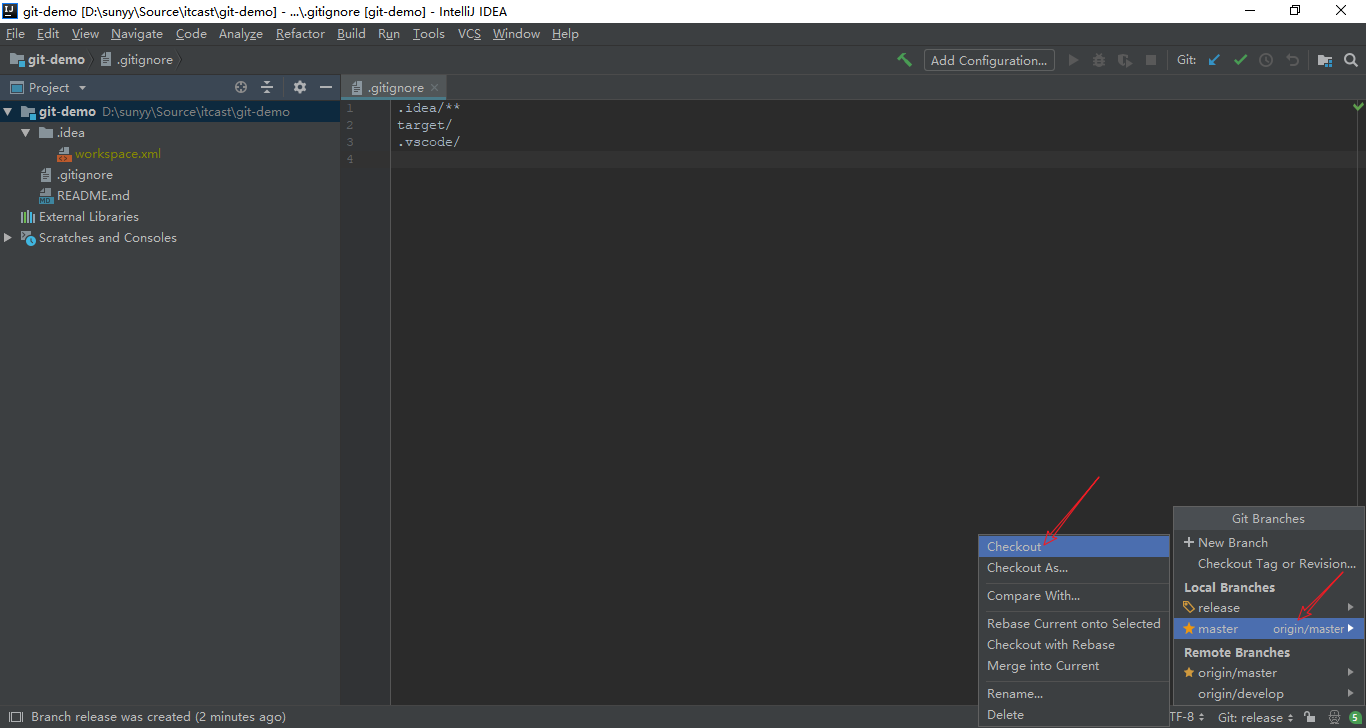Click the Search Everywhere magnifier icon
This screenshot has width=1366, height=728.
click(x=1351, y=60)
